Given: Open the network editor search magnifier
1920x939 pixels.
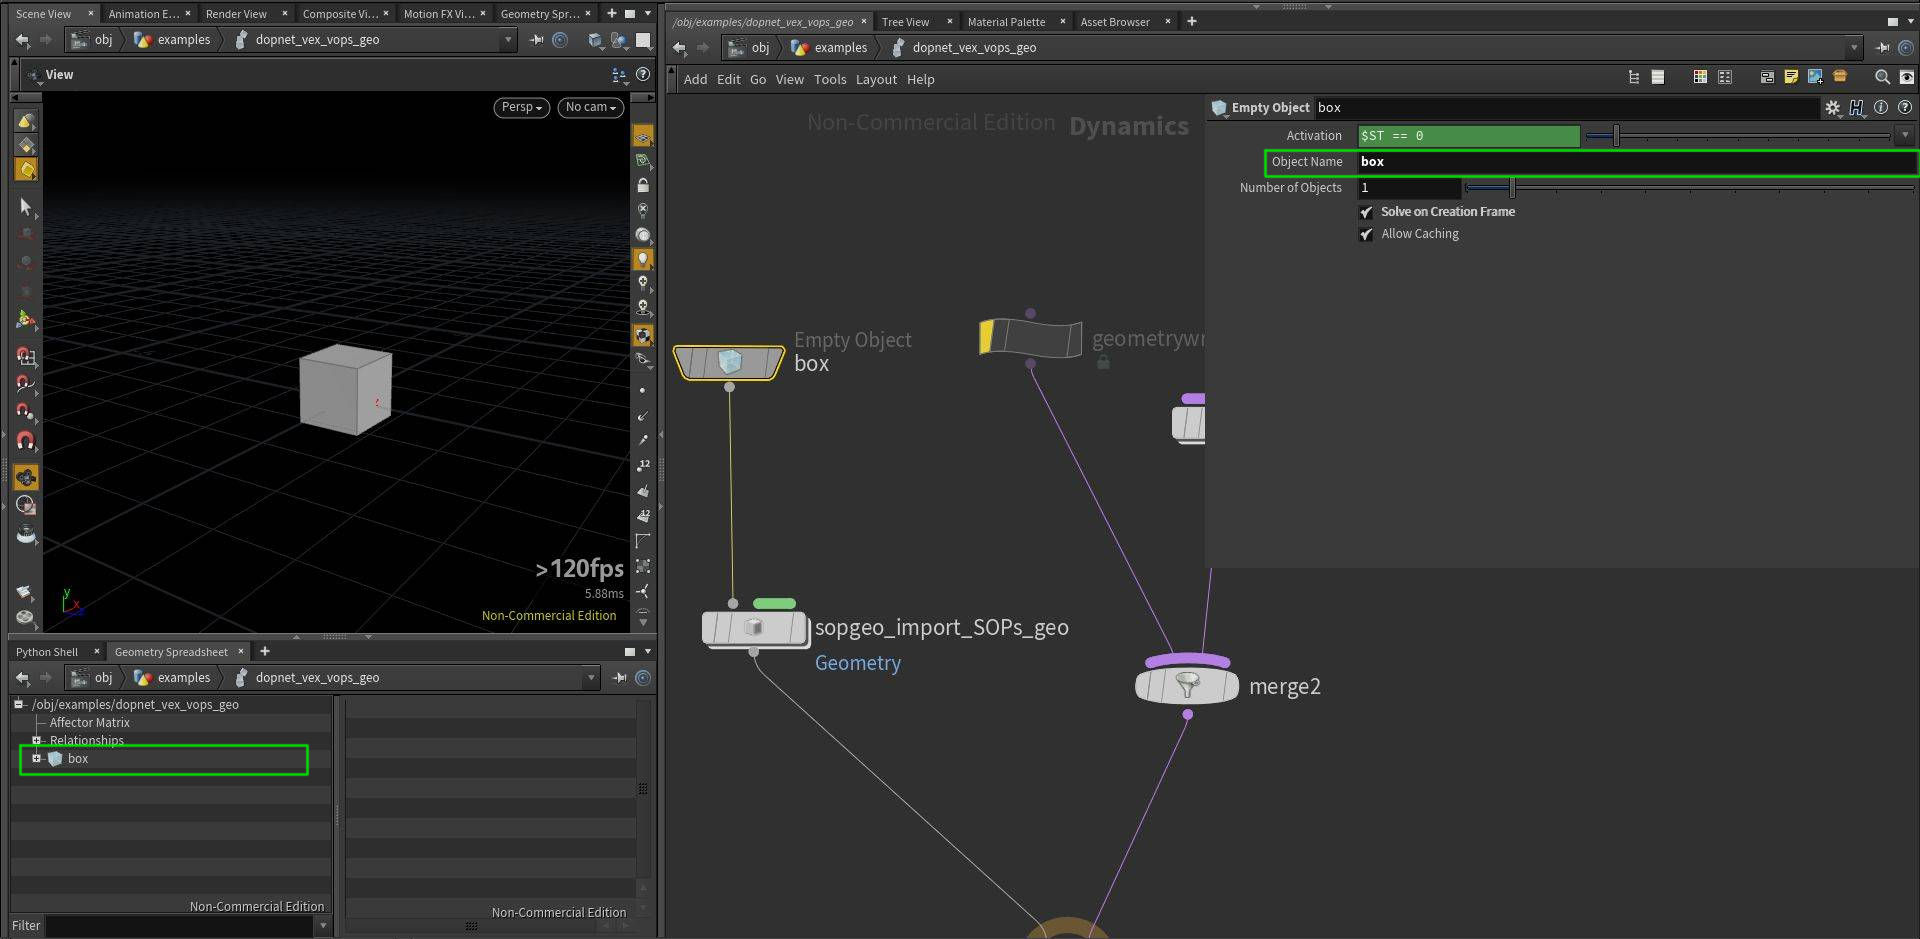Looking at the screenshot, I should pos(1882,77).
